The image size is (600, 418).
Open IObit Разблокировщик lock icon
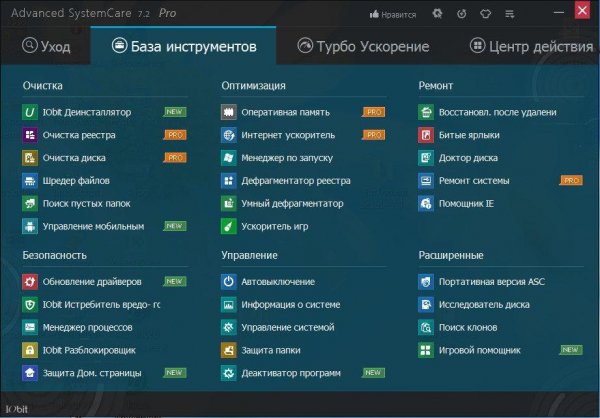(30, 350)
